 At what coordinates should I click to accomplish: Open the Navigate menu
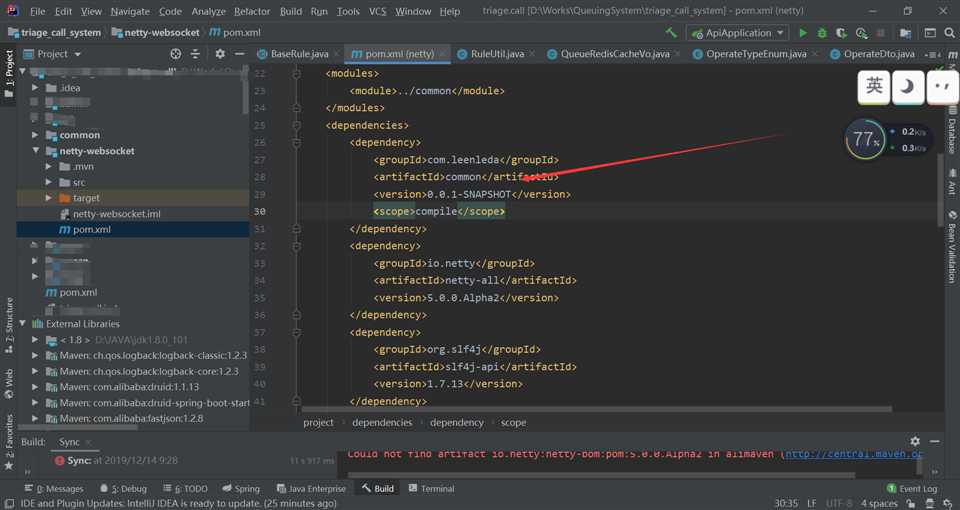[x=130, y=11]
